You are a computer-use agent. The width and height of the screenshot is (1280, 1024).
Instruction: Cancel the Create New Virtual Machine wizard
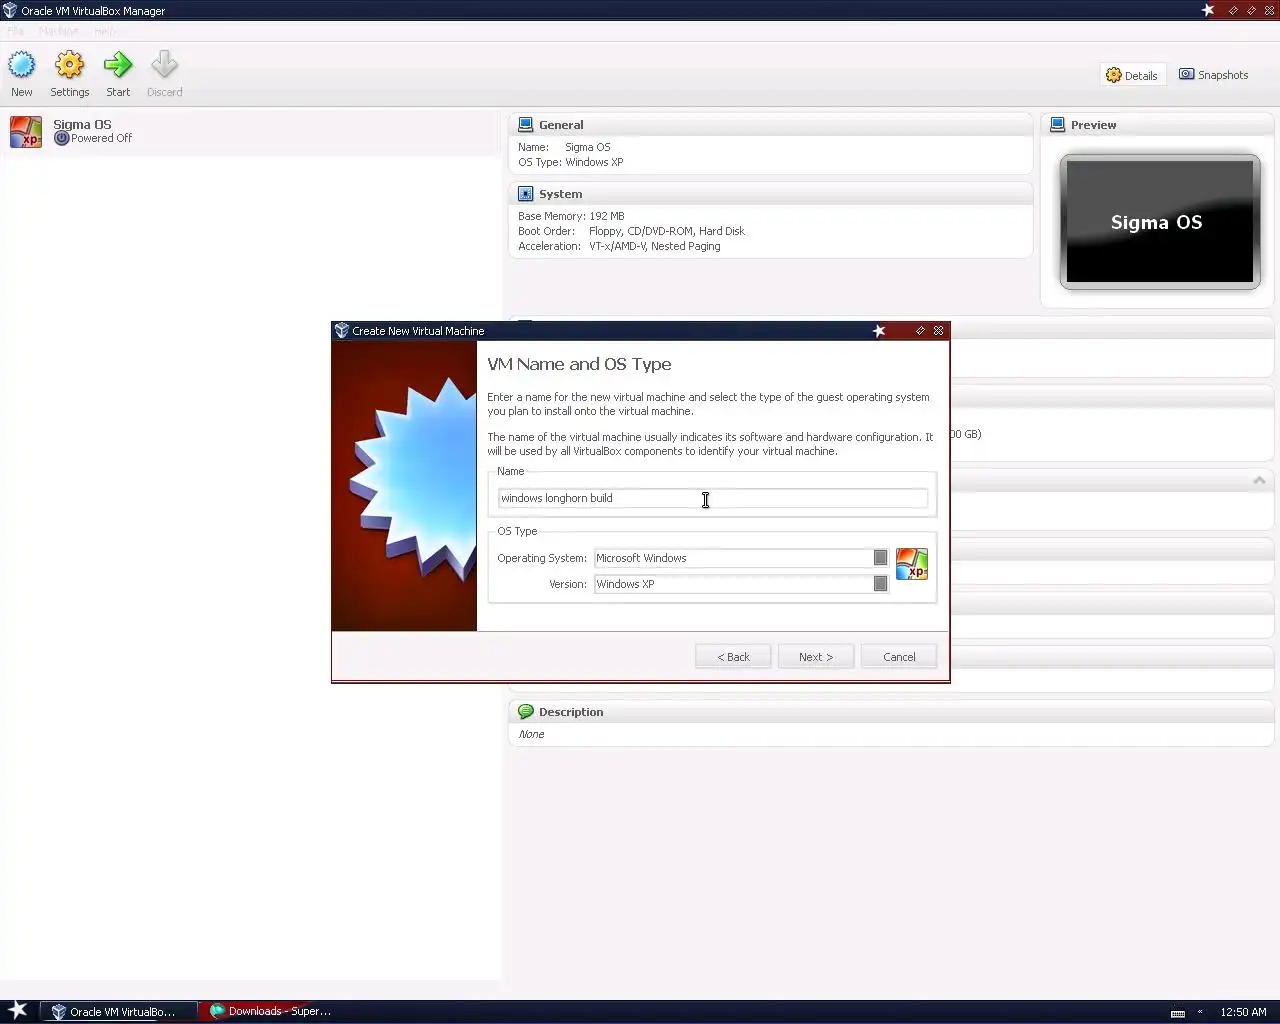[899, 657]
